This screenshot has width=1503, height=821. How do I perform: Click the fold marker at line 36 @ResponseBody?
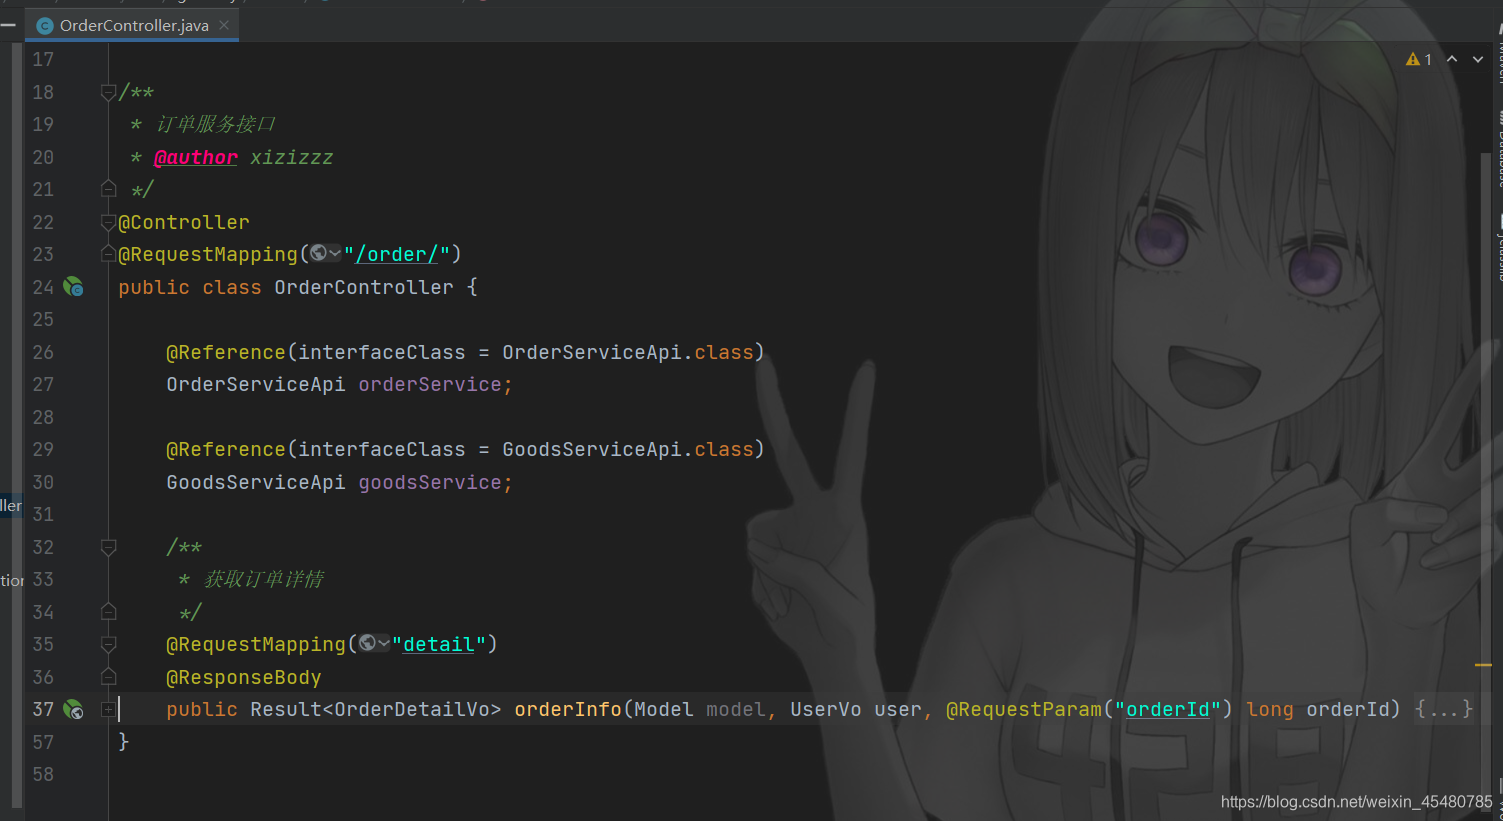click(108, 677)
